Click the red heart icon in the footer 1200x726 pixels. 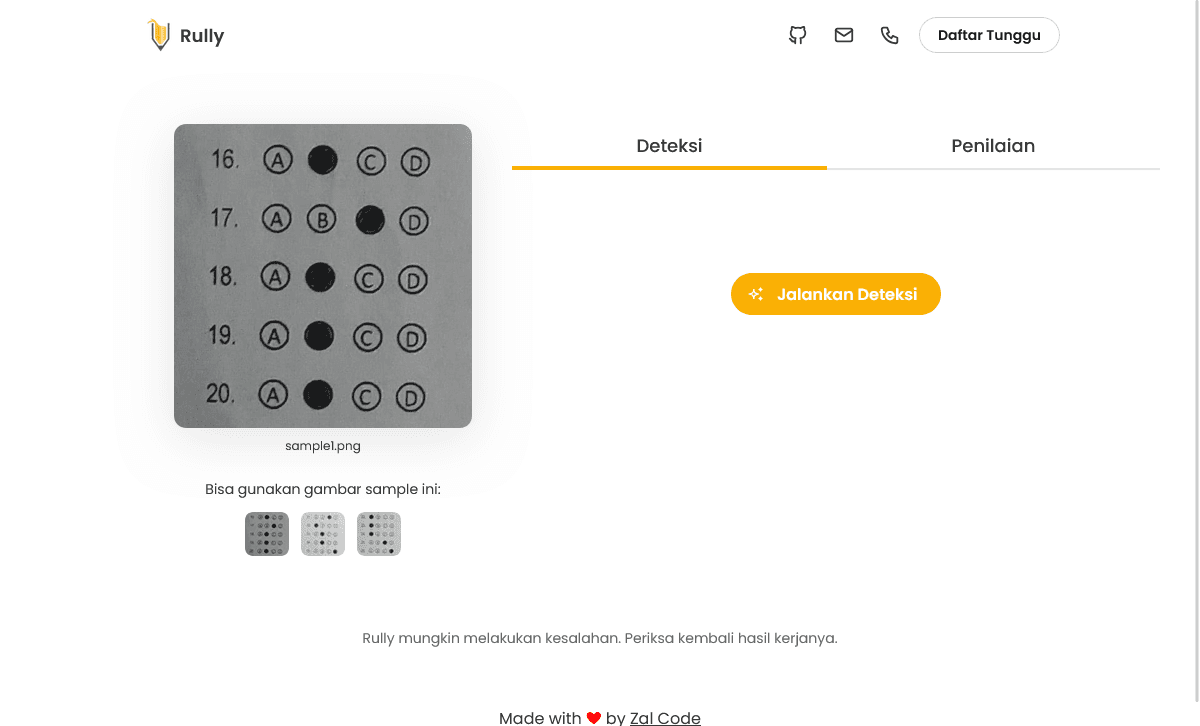(x=593, y=717)
